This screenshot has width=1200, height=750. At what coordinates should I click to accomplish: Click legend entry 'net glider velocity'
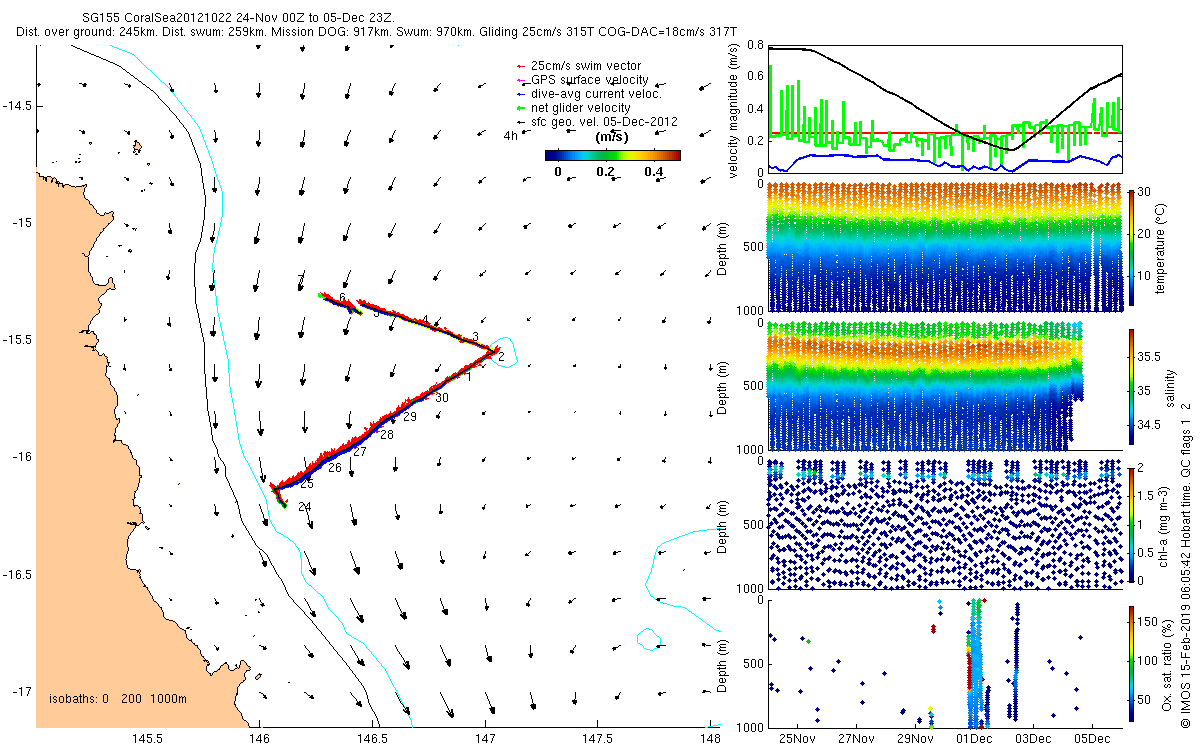pyautogui.click(x=581, y=108)
